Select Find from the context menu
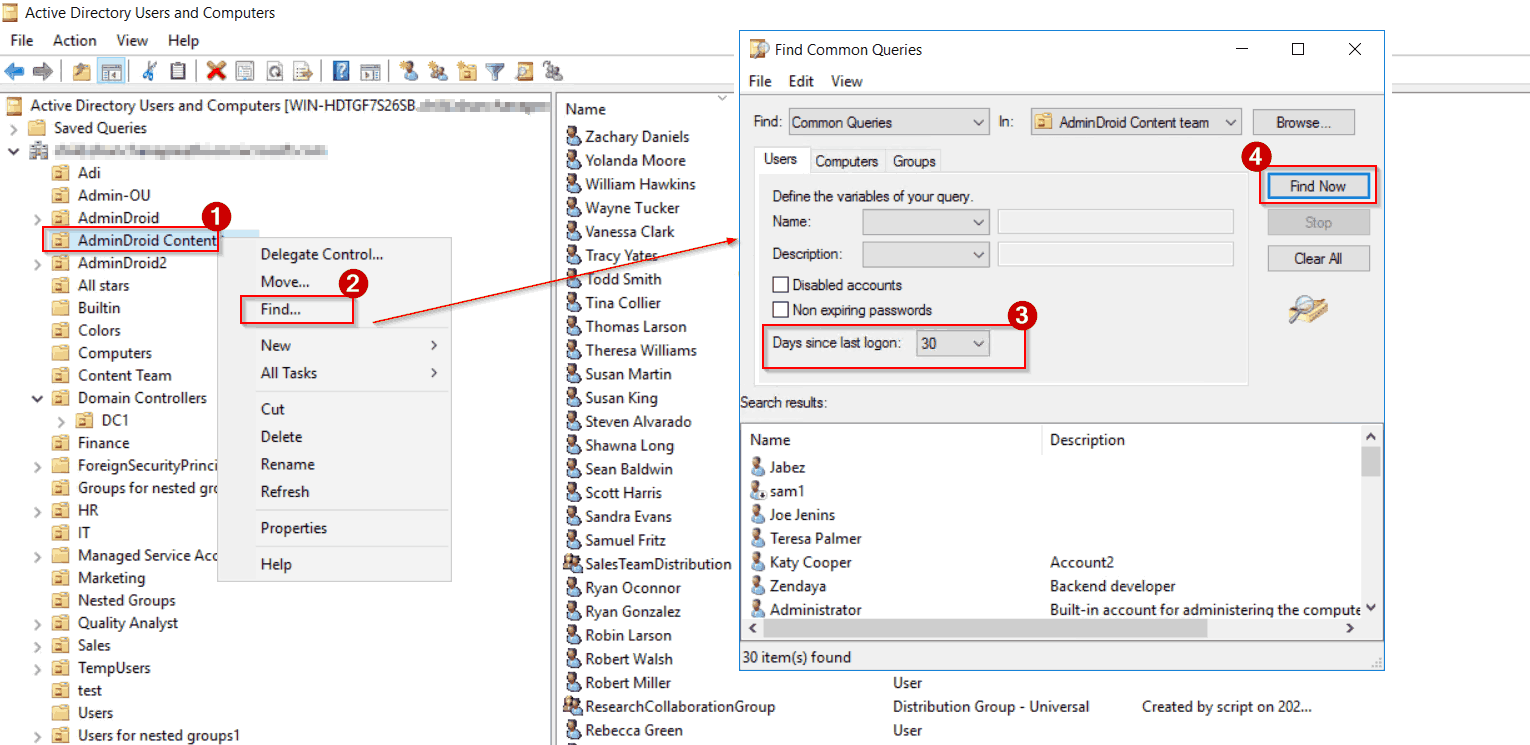Viewport: 1530px width, 745px height. coord(278,309)
